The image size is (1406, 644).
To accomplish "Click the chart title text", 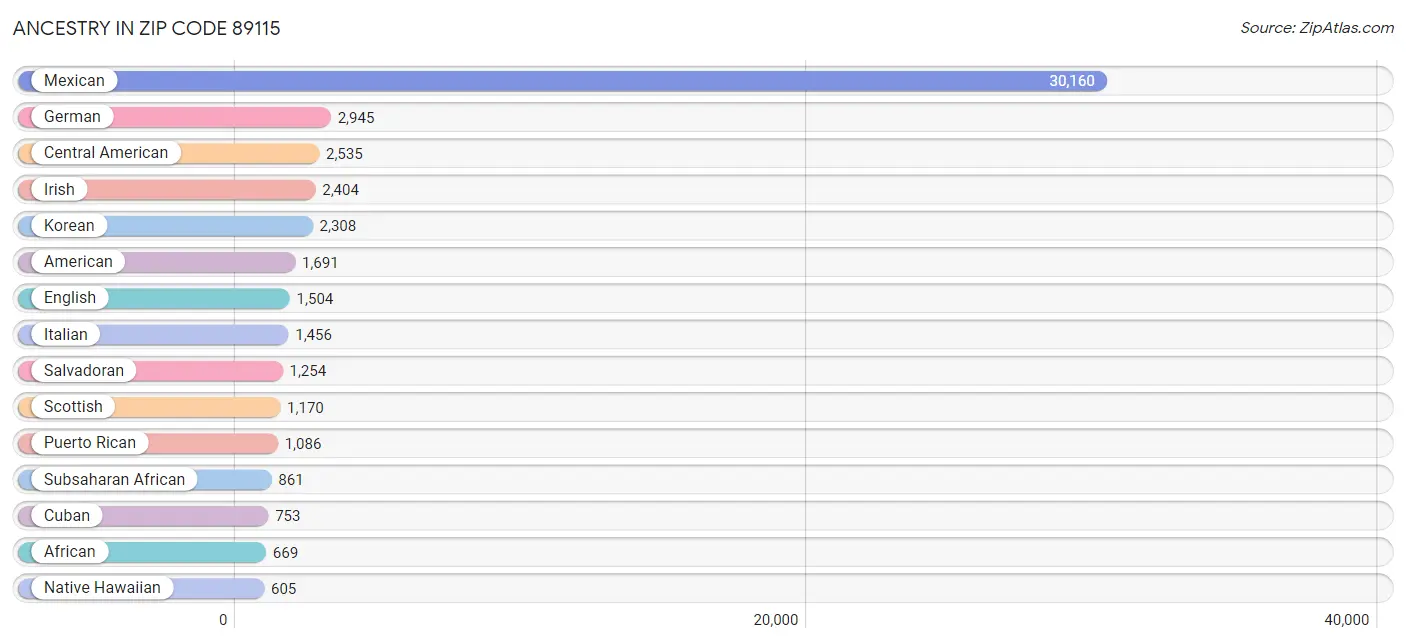I will pos(146,29).
